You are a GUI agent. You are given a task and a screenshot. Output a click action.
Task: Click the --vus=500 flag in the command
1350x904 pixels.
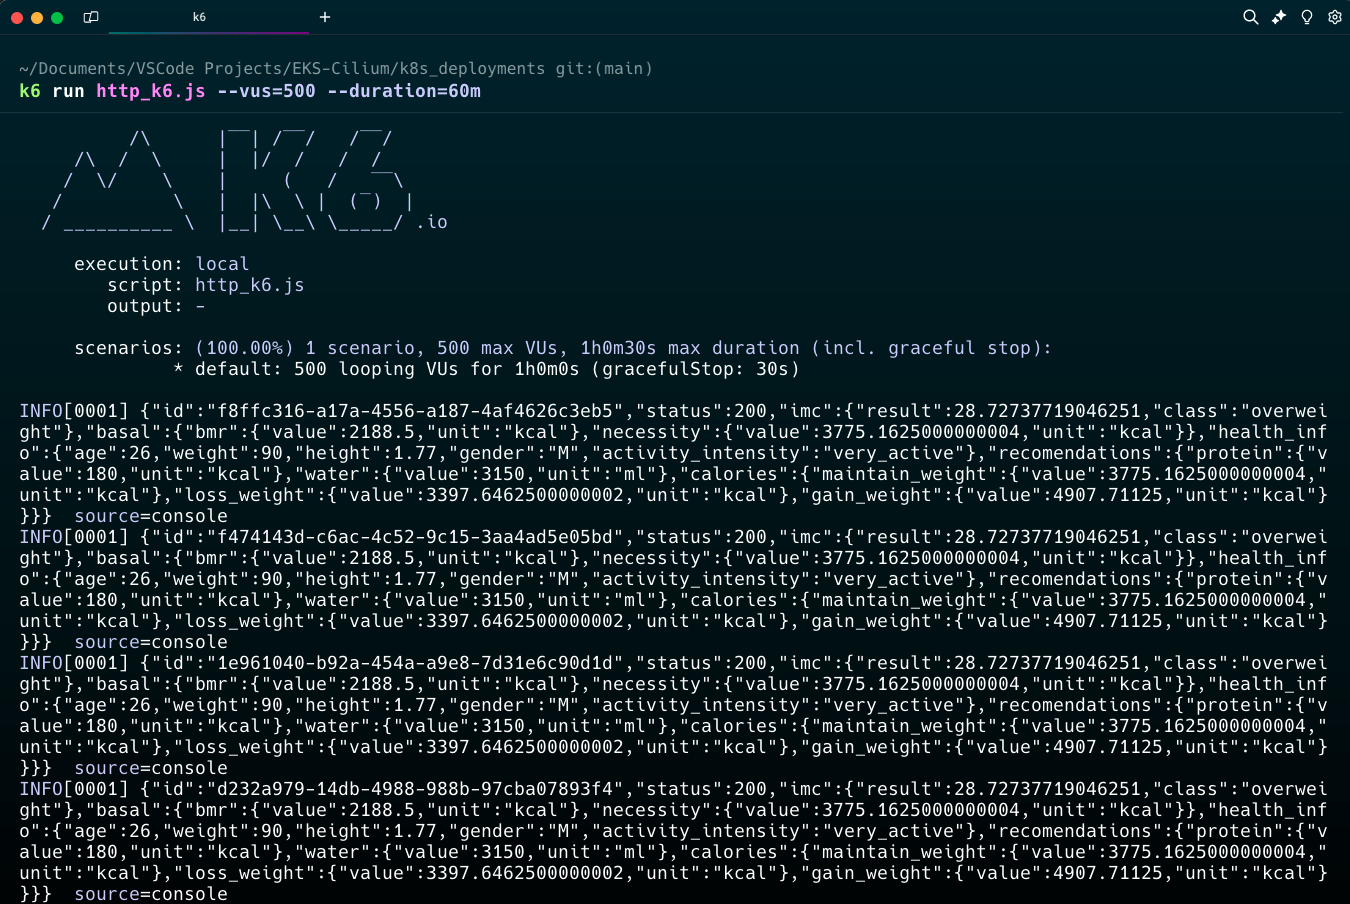(x=266, y=91)
